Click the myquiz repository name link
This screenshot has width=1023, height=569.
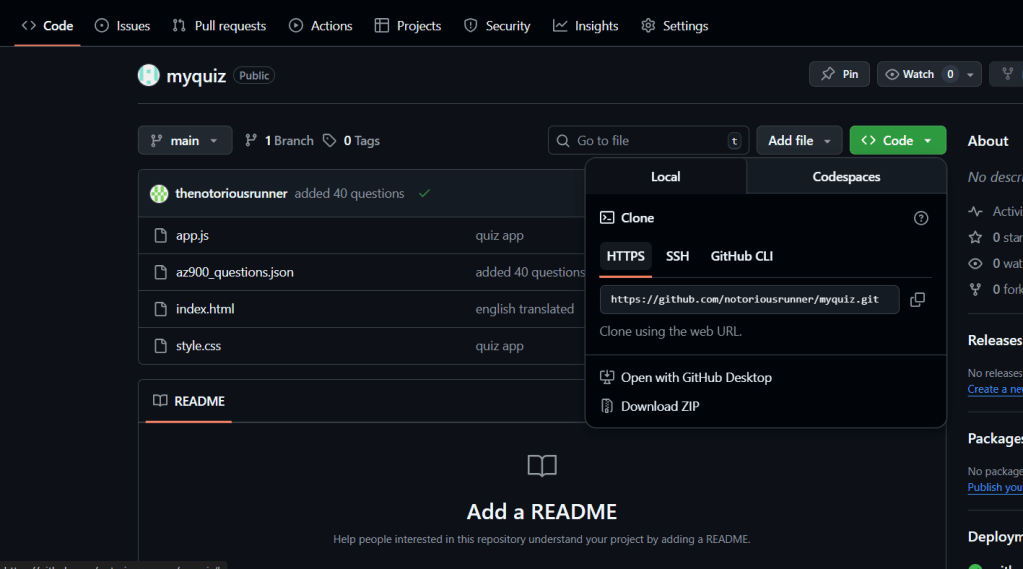coord(196,76)
